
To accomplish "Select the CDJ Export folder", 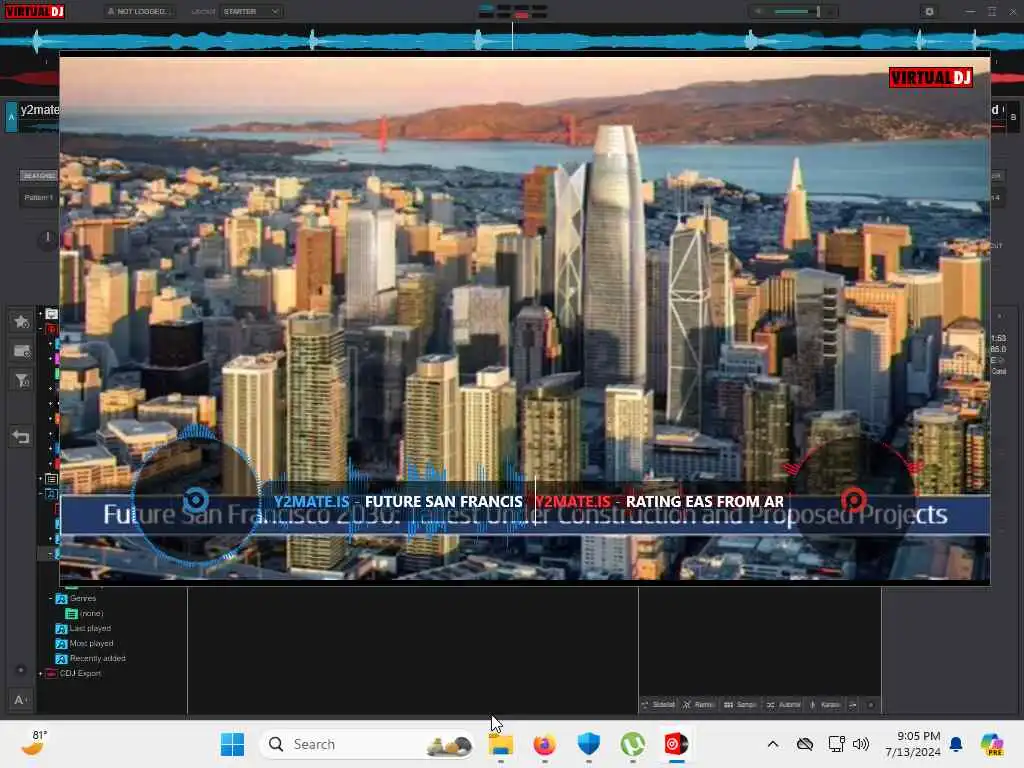I will point(74,673).
